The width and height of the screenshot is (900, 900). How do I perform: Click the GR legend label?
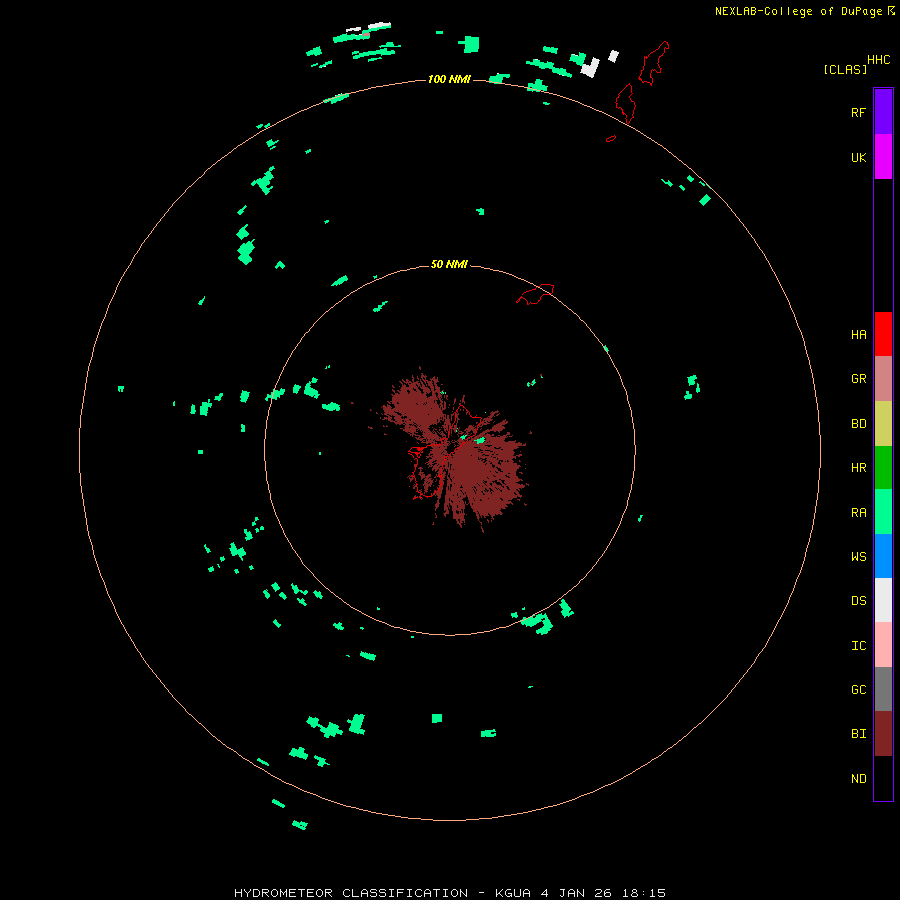click(x=858, y=379)
